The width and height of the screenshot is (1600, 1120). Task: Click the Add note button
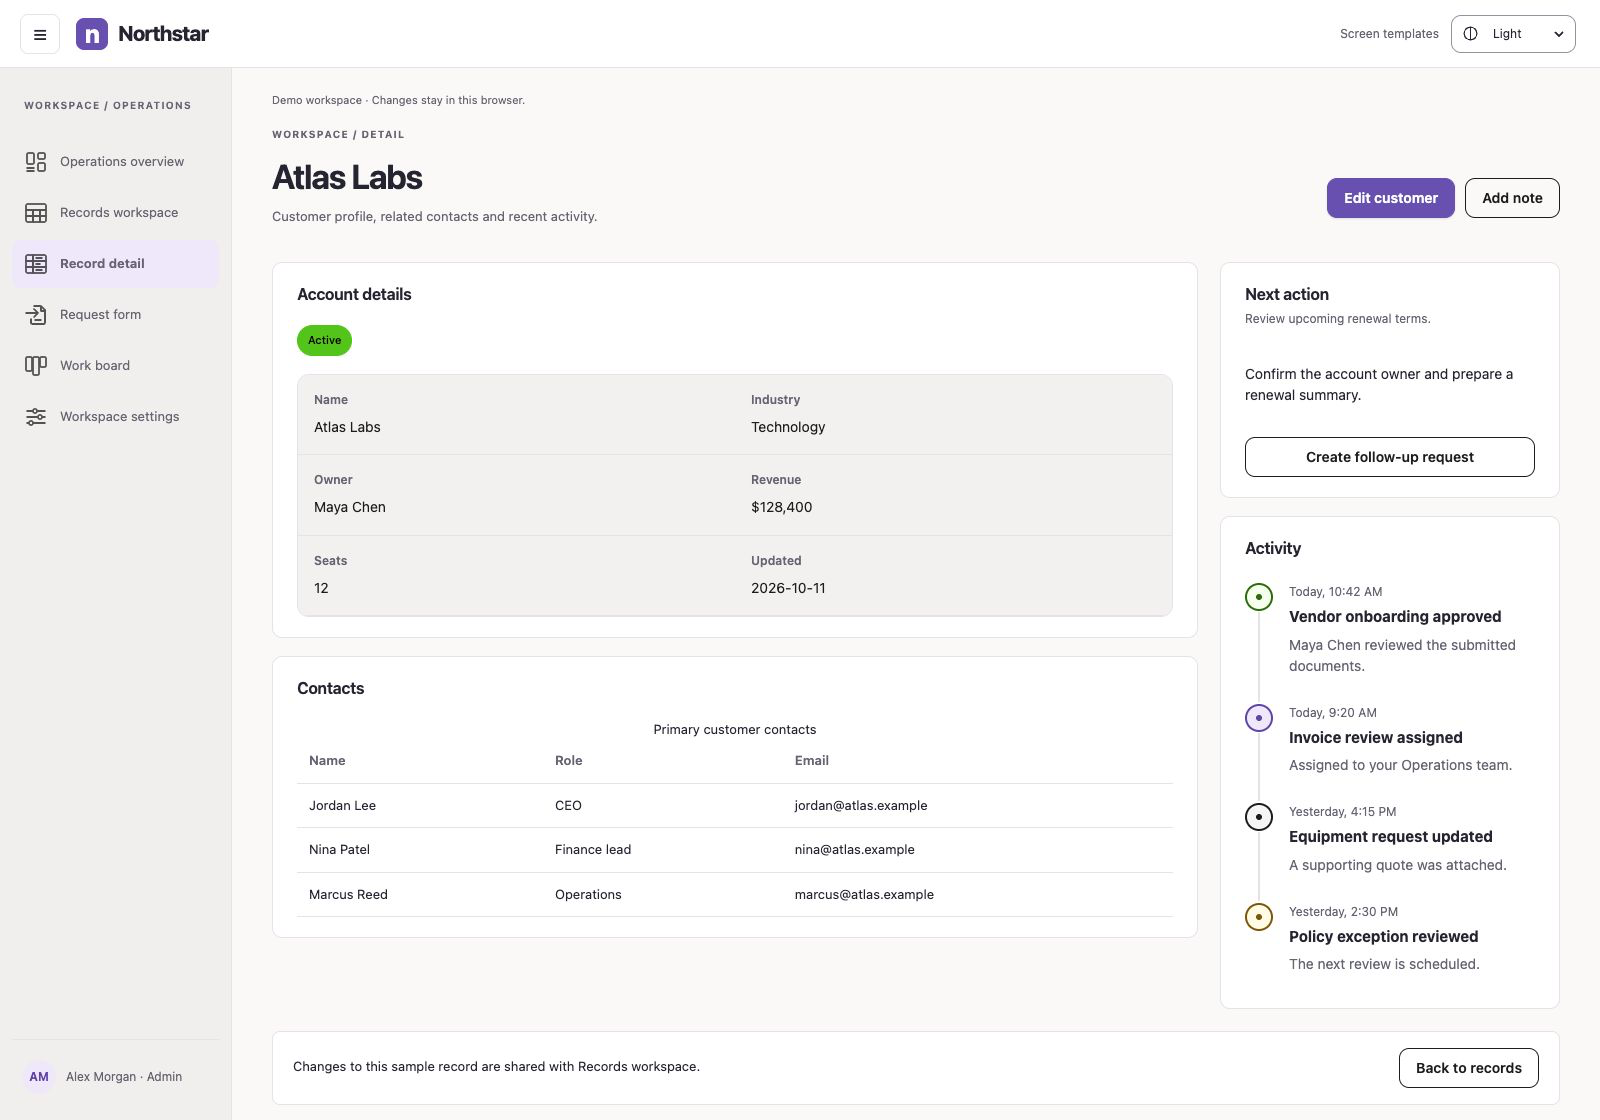click(x=1512, y=198)
